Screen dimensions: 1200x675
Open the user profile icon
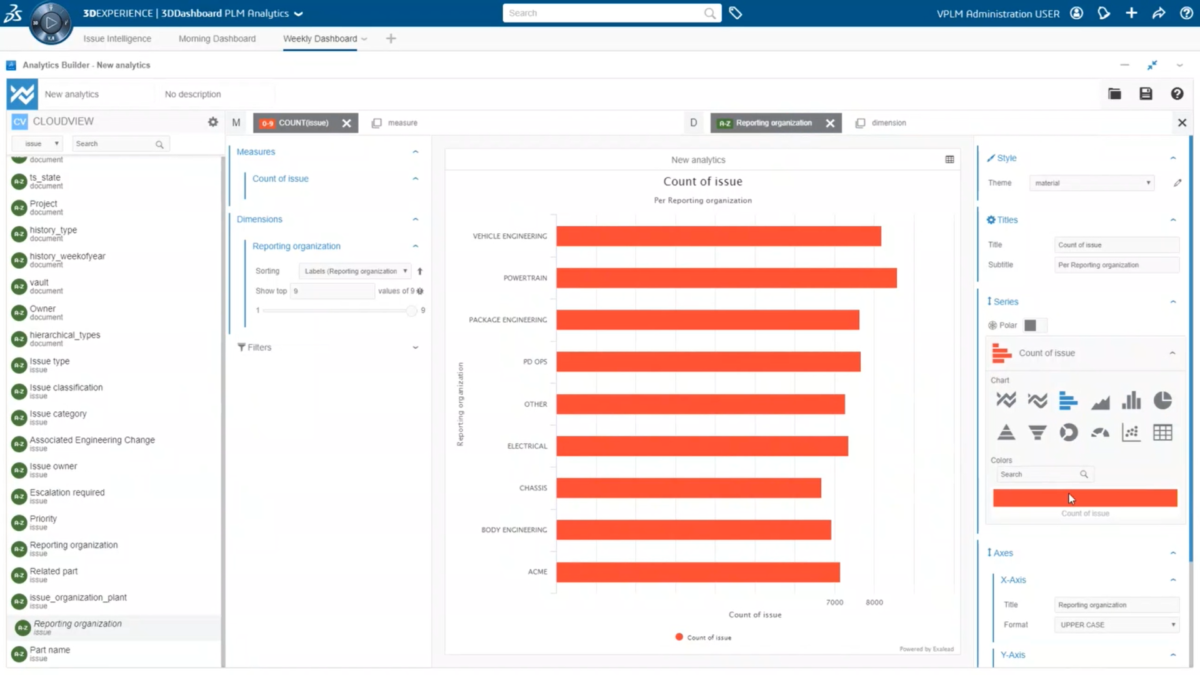[x=1076, y=13]
